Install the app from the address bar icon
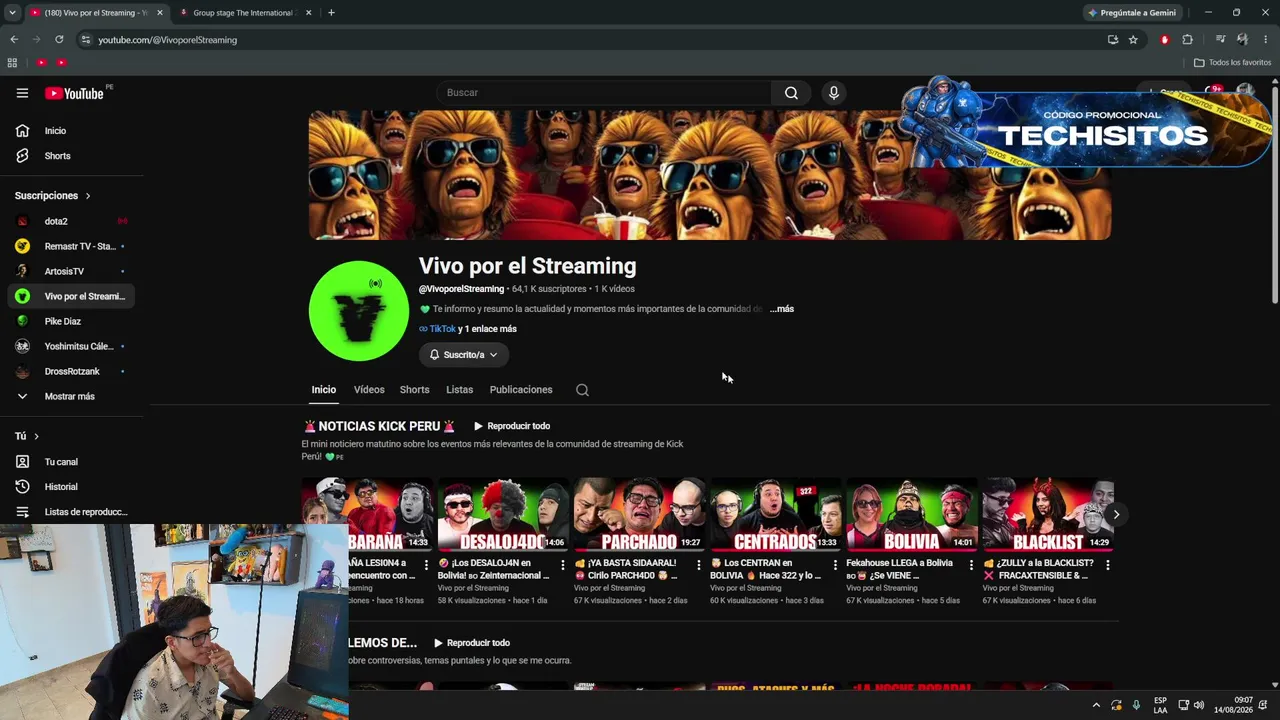 (1113, 40)
